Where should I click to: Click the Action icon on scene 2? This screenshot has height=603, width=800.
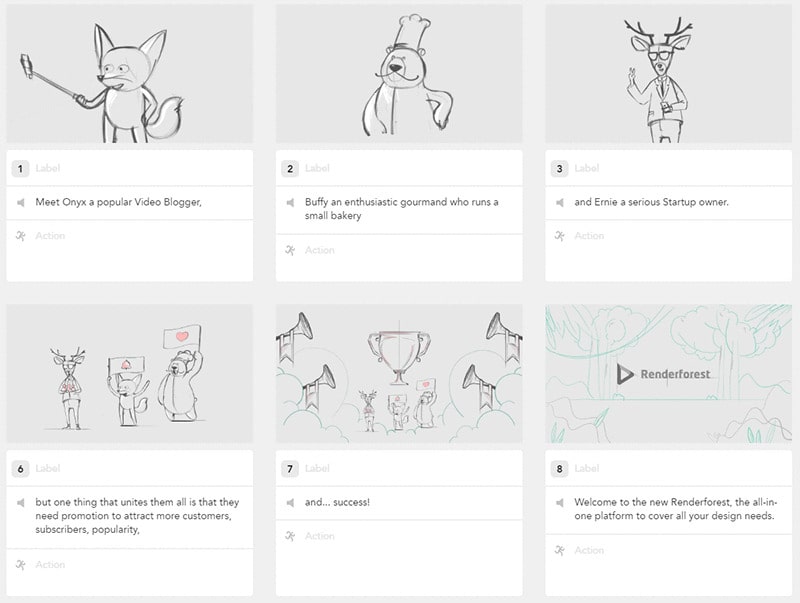[288, 250]
